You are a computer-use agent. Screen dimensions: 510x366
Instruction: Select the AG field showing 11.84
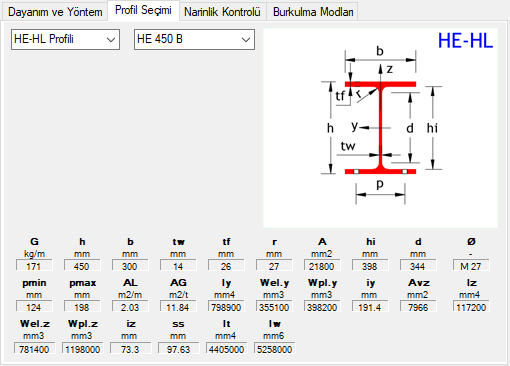(x=178, y=307)
